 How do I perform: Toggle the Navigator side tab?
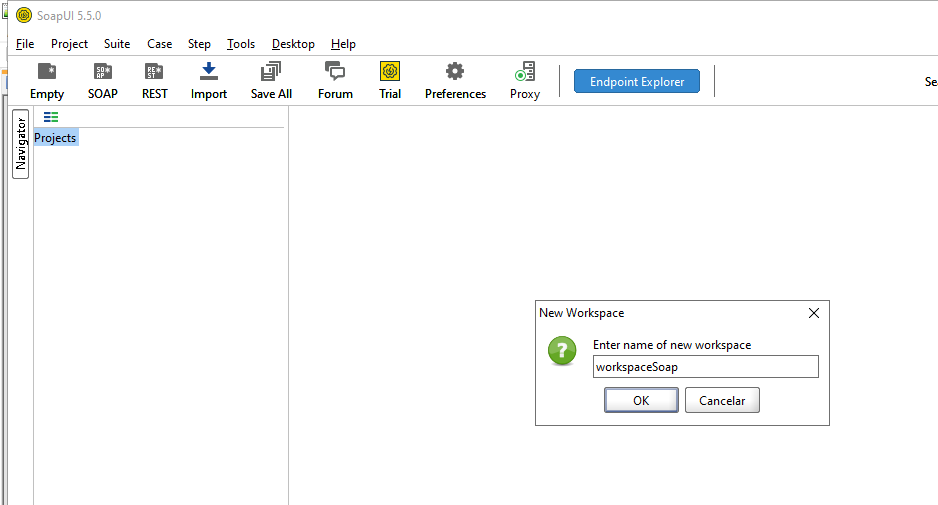(20, 144)
